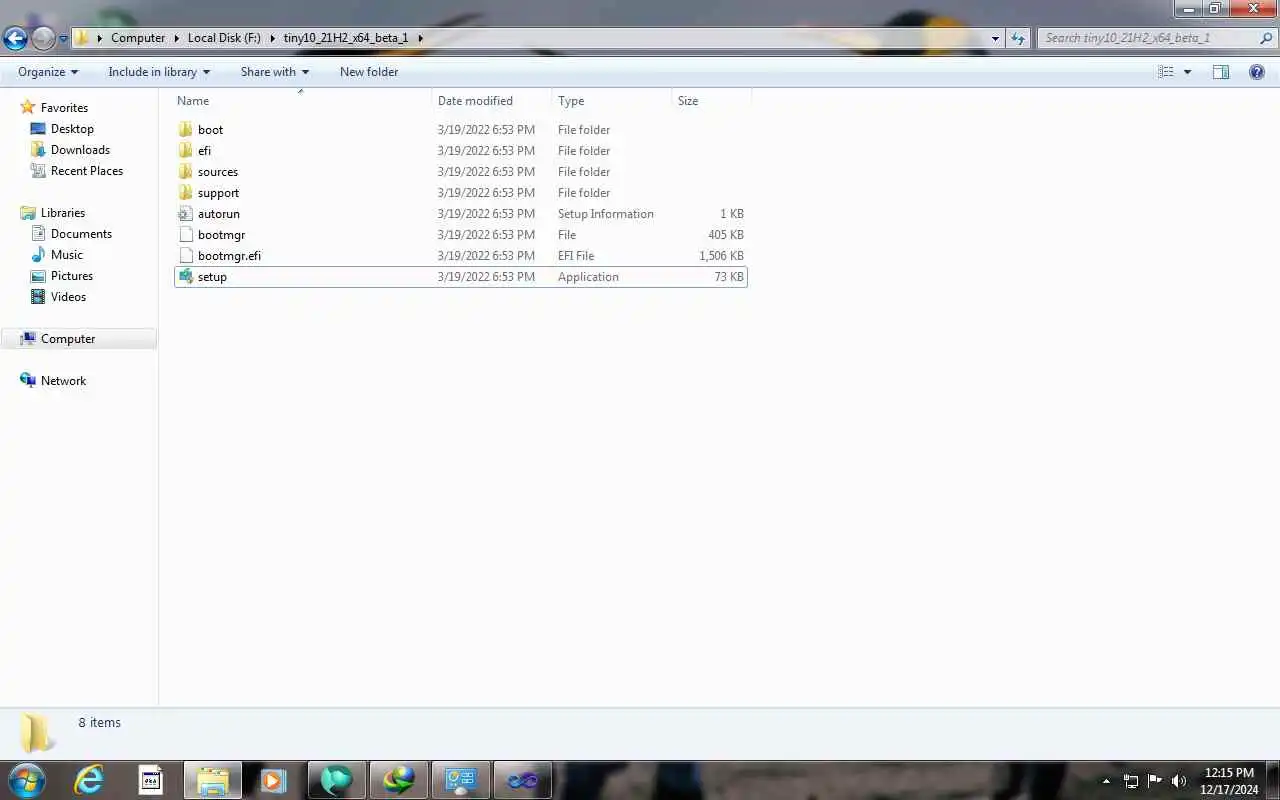Open the Music library

click(x=67, y=255)
